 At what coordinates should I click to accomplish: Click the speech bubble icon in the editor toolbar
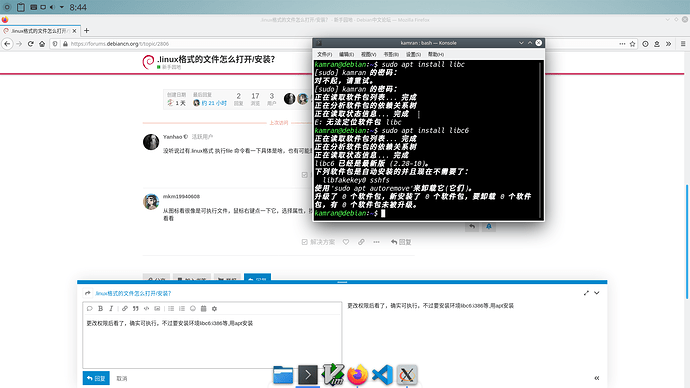pos(90,309)
